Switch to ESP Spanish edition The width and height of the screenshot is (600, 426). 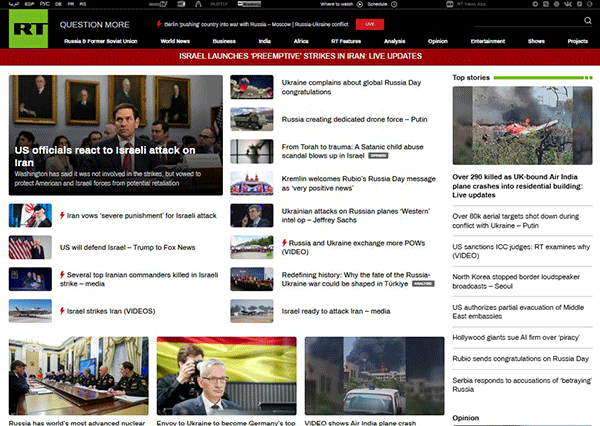[29, 4]
